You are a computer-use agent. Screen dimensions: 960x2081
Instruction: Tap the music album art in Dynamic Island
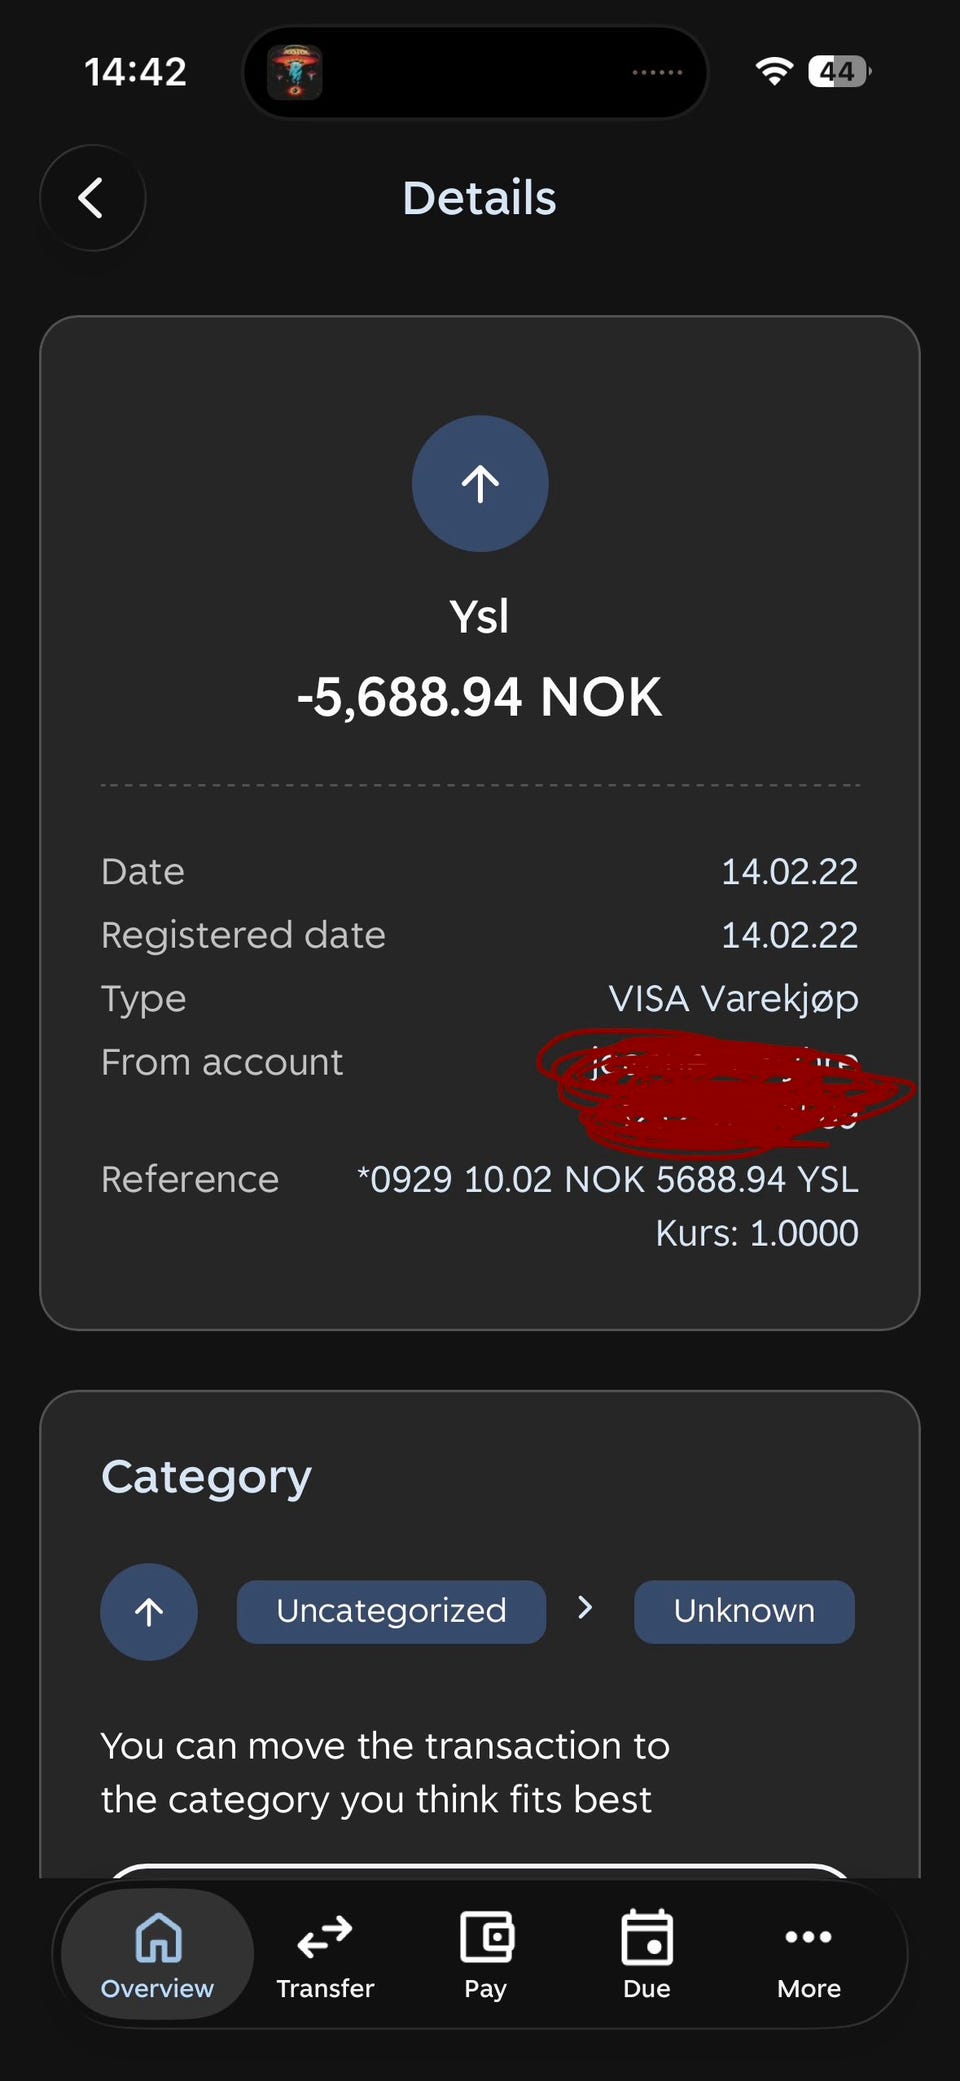(295, 72)
